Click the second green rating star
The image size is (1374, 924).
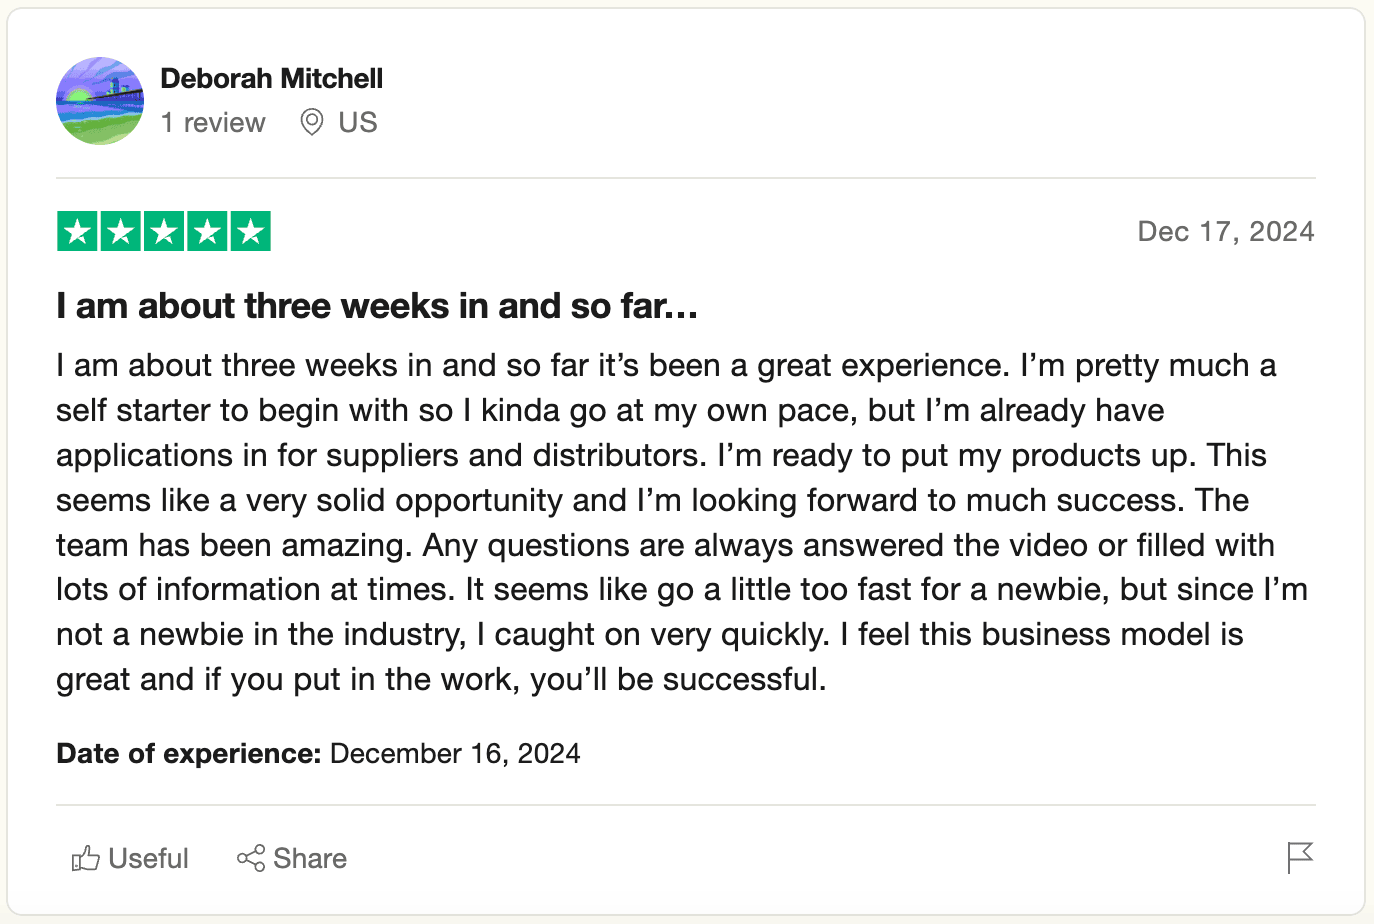click(x=120, y=232)
